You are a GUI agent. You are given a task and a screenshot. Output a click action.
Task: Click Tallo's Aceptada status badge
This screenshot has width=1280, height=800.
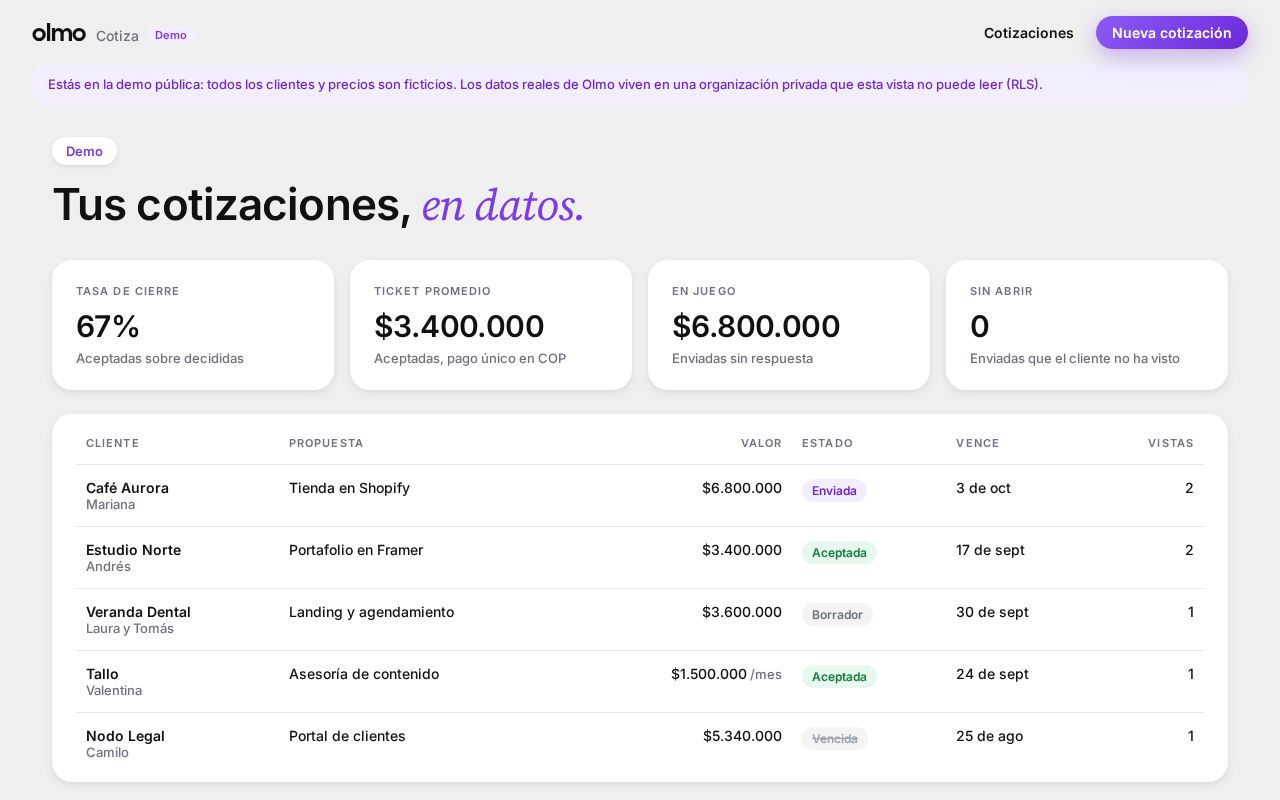pyautogui.click(x=839, y=677)
